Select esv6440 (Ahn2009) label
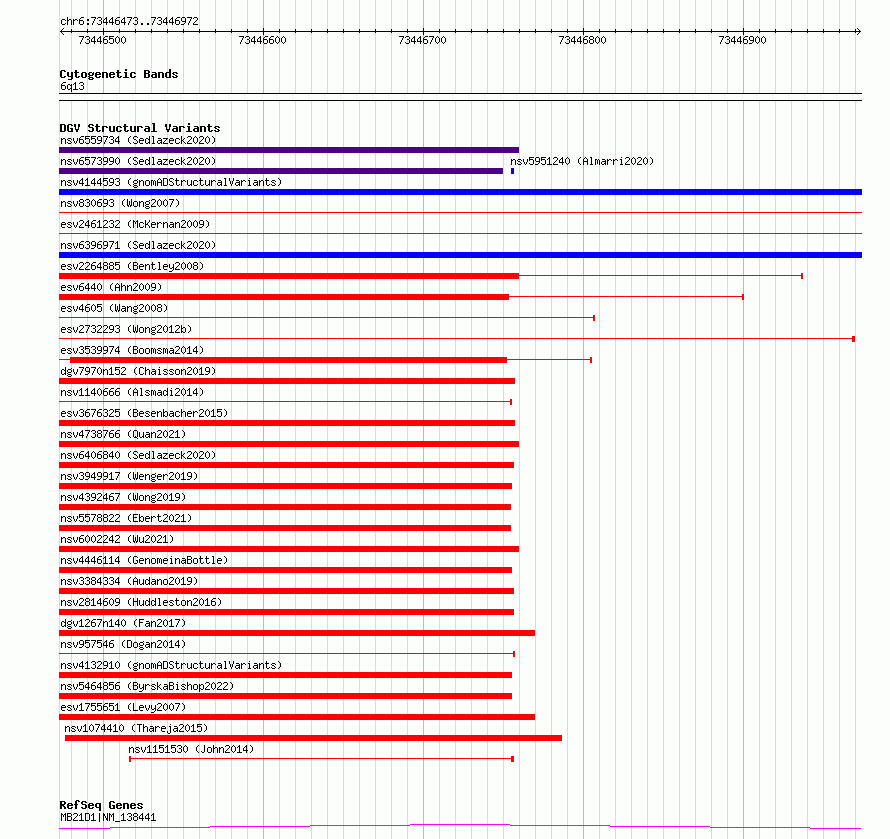Viewport: 890px width, 839px height. [111, 287]
